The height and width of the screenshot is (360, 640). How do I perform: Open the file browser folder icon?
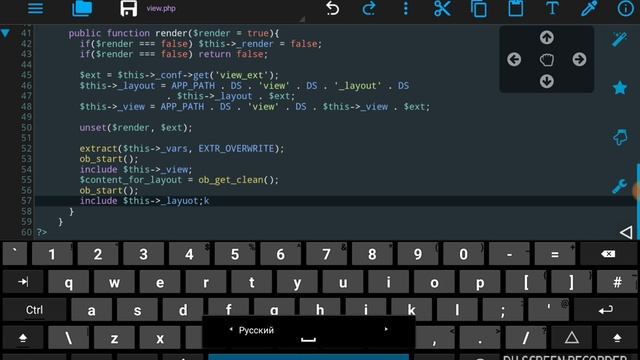tap(82, 8)
